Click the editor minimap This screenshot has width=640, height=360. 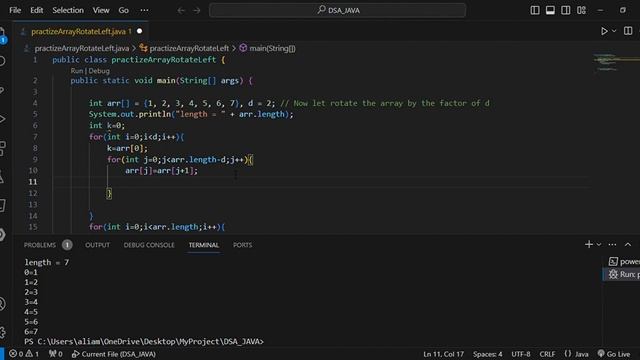616,63
